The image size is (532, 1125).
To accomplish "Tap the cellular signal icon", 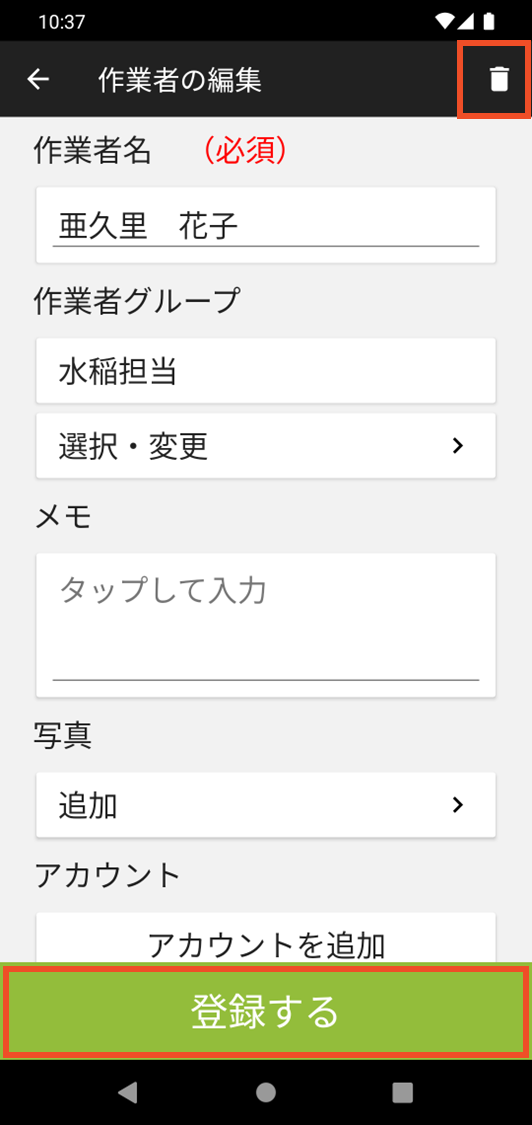I will tap(466, 22).
